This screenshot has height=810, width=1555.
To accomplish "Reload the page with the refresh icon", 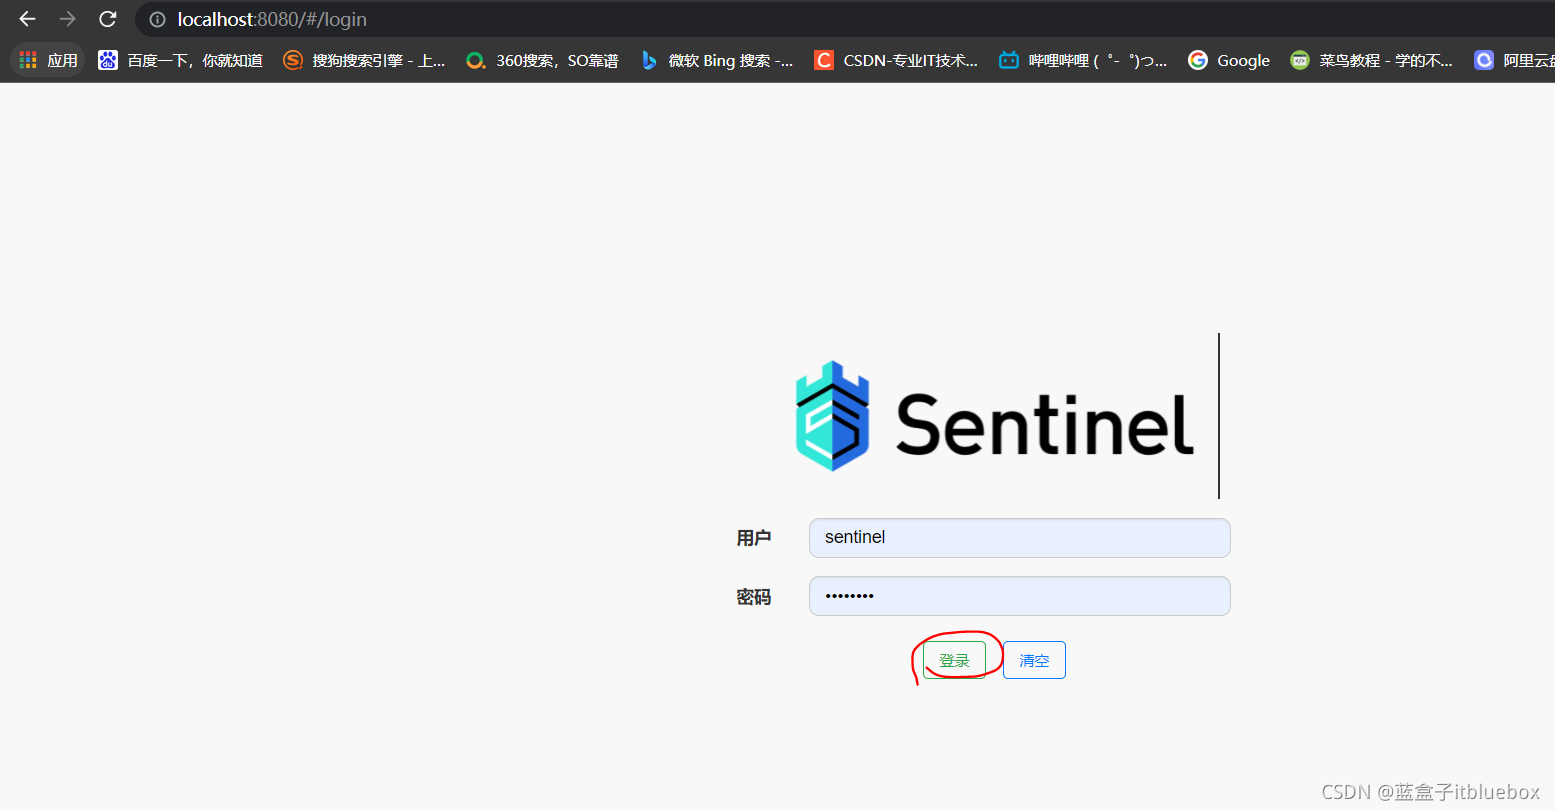I will (x=108, y=19).
